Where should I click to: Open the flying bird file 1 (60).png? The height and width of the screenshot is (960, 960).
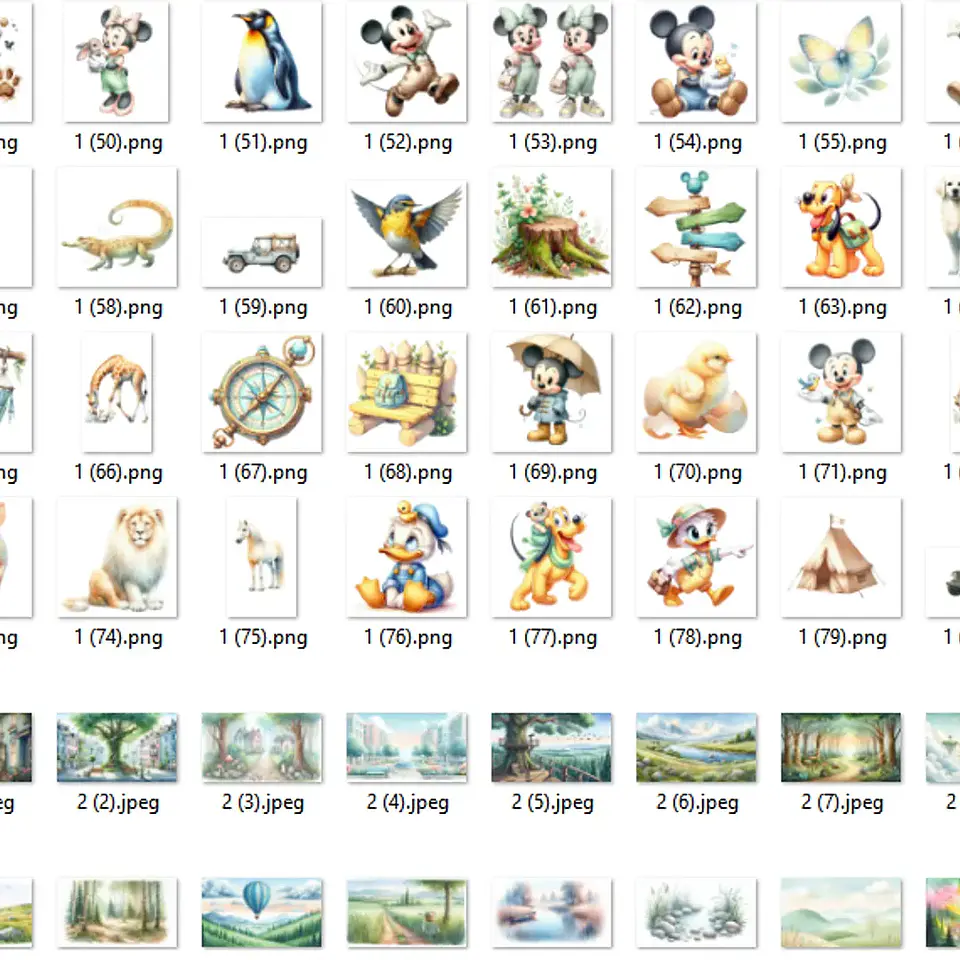(x=406, y=227)
